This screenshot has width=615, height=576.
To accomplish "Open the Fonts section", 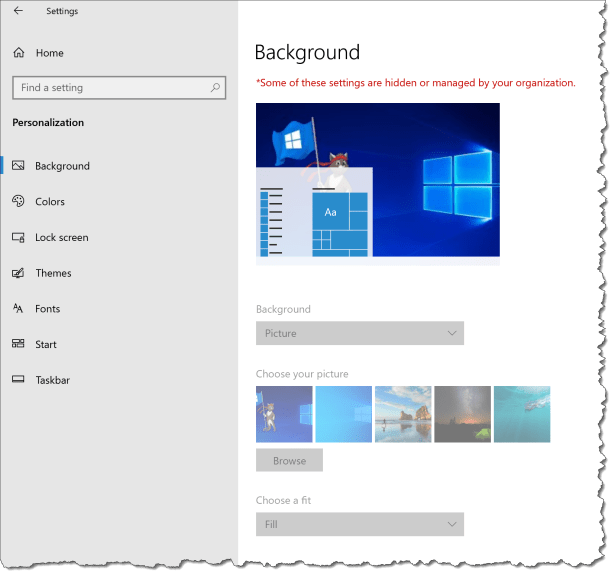I will tap(47, 309).
